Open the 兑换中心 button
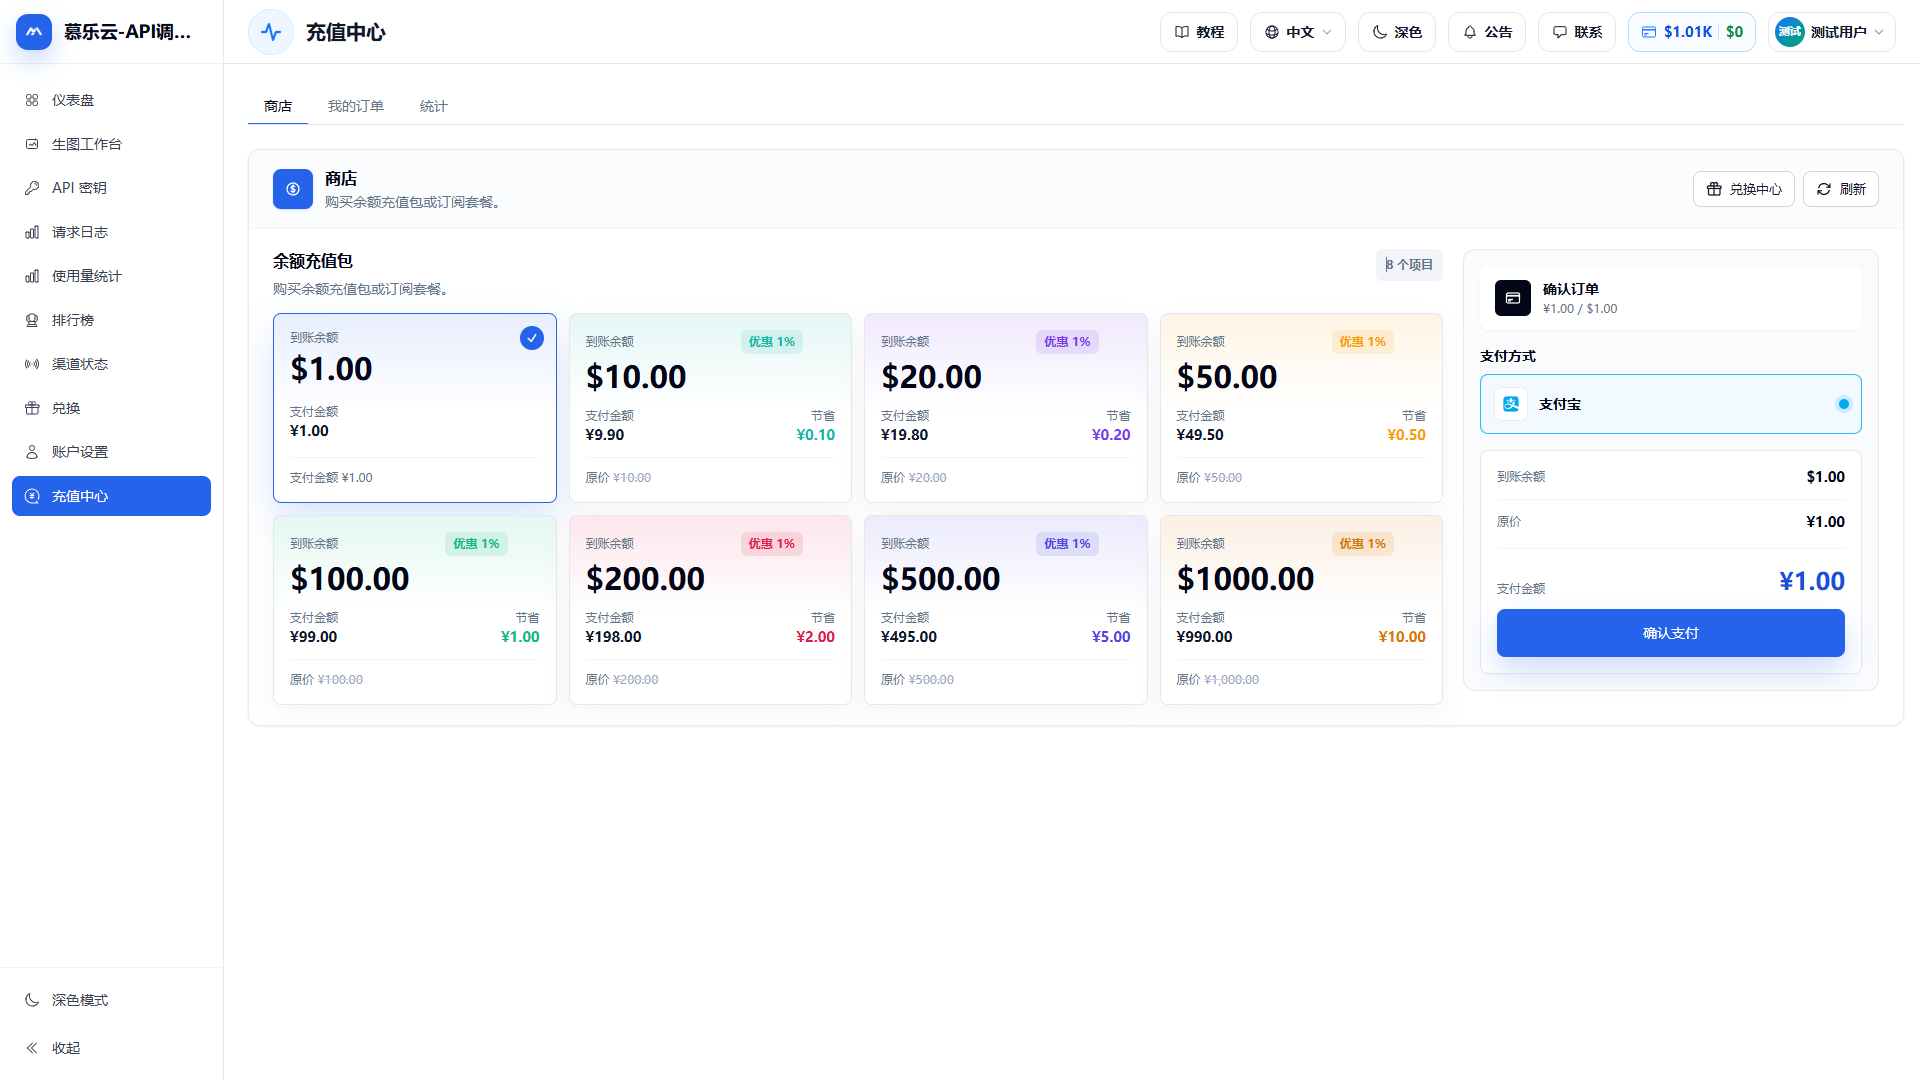Screen dimensions: 1920x1080 pos(1743,189)
